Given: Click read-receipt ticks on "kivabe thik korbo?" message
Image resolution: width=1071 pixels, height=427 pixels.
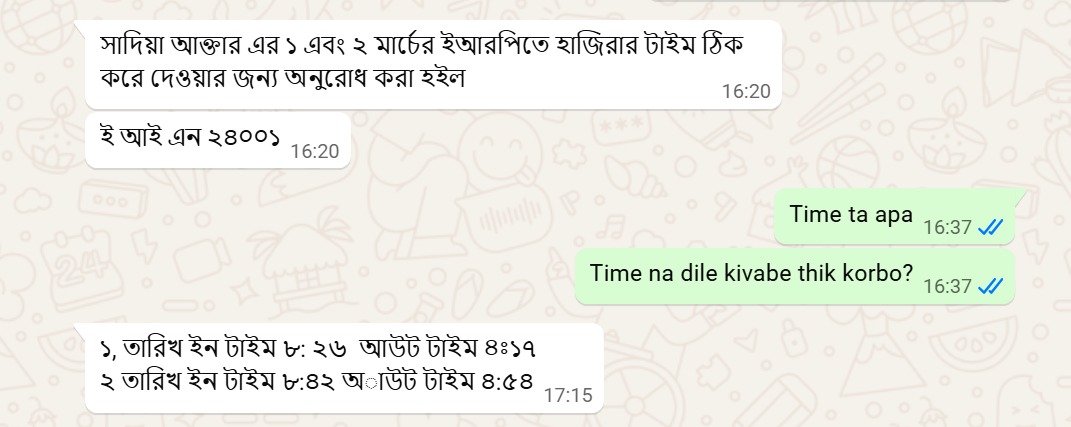Looking at the screenshot, I should 990,287.
